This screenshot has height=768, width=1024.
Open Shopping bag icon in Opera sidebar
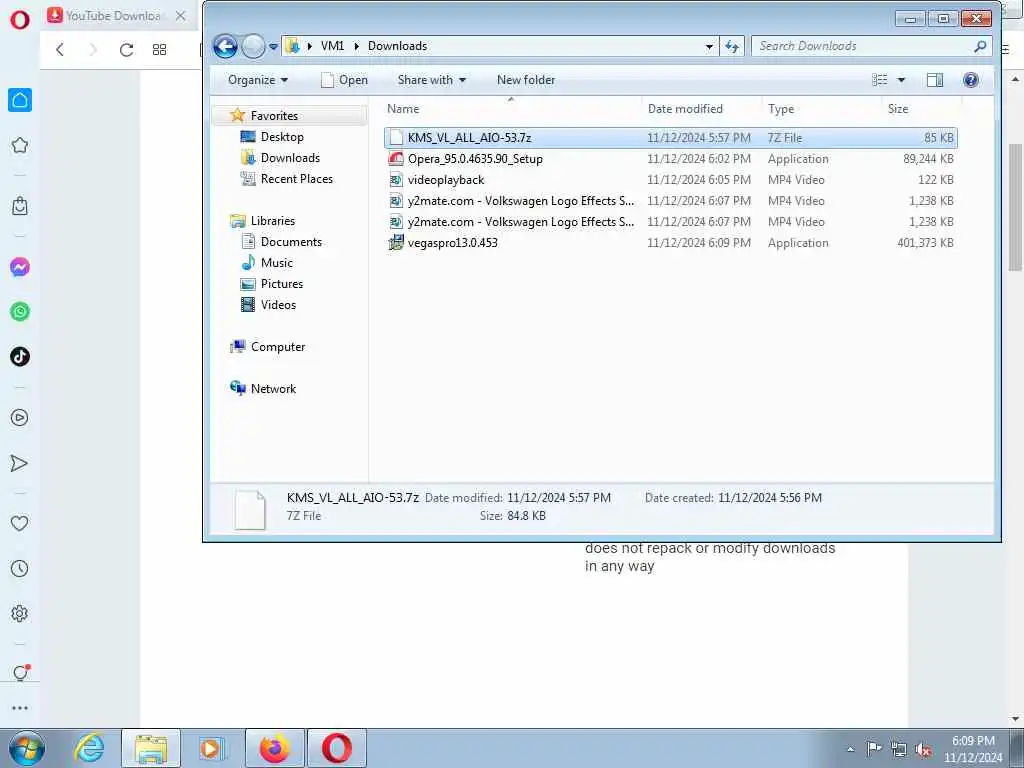pos(20,206)
